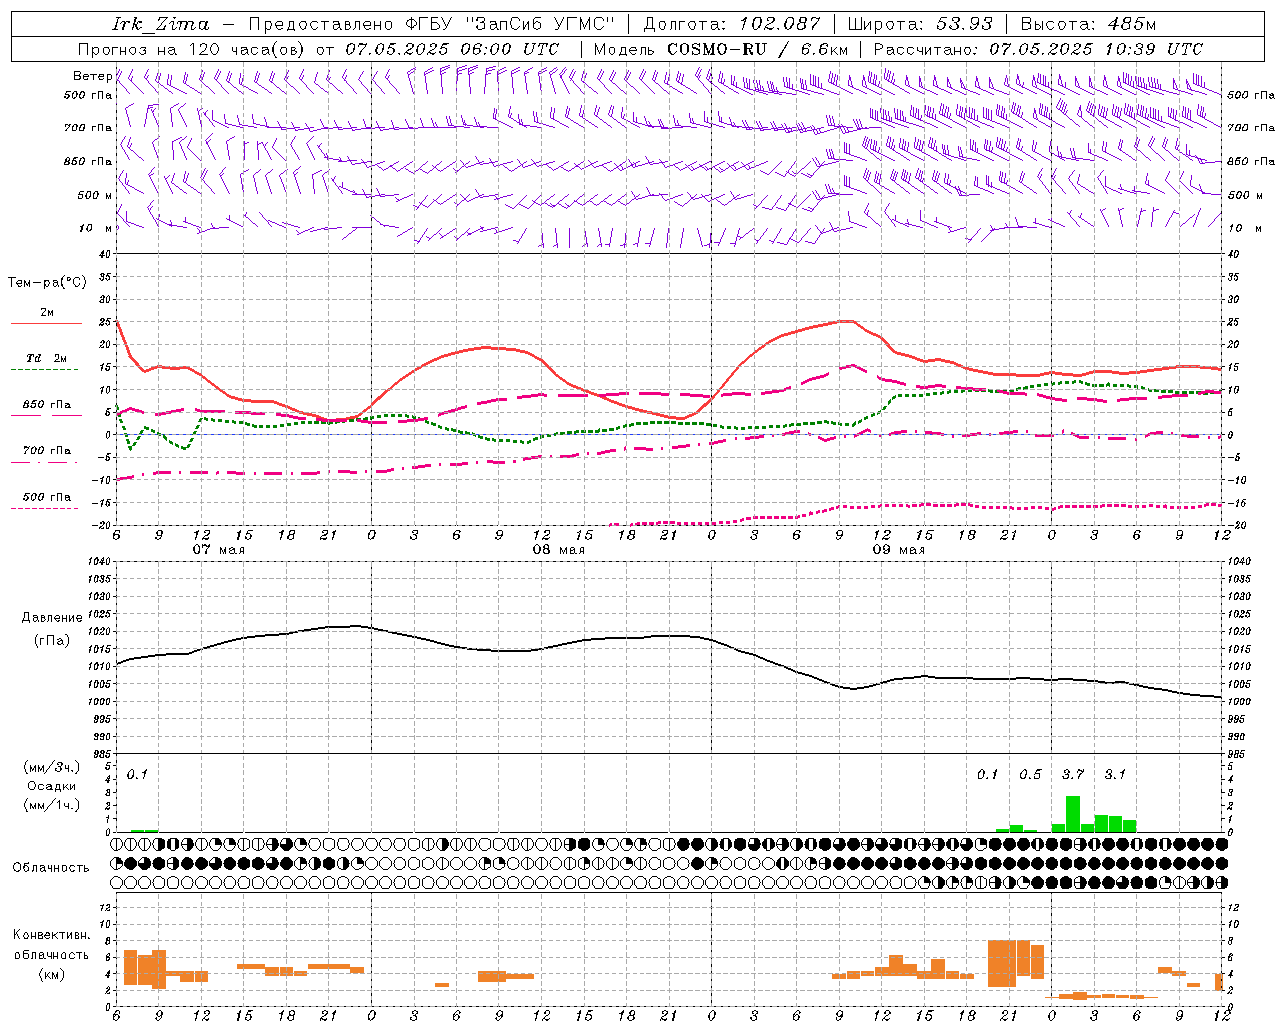Click the Облачность cloudiness label

pos(51,868)
